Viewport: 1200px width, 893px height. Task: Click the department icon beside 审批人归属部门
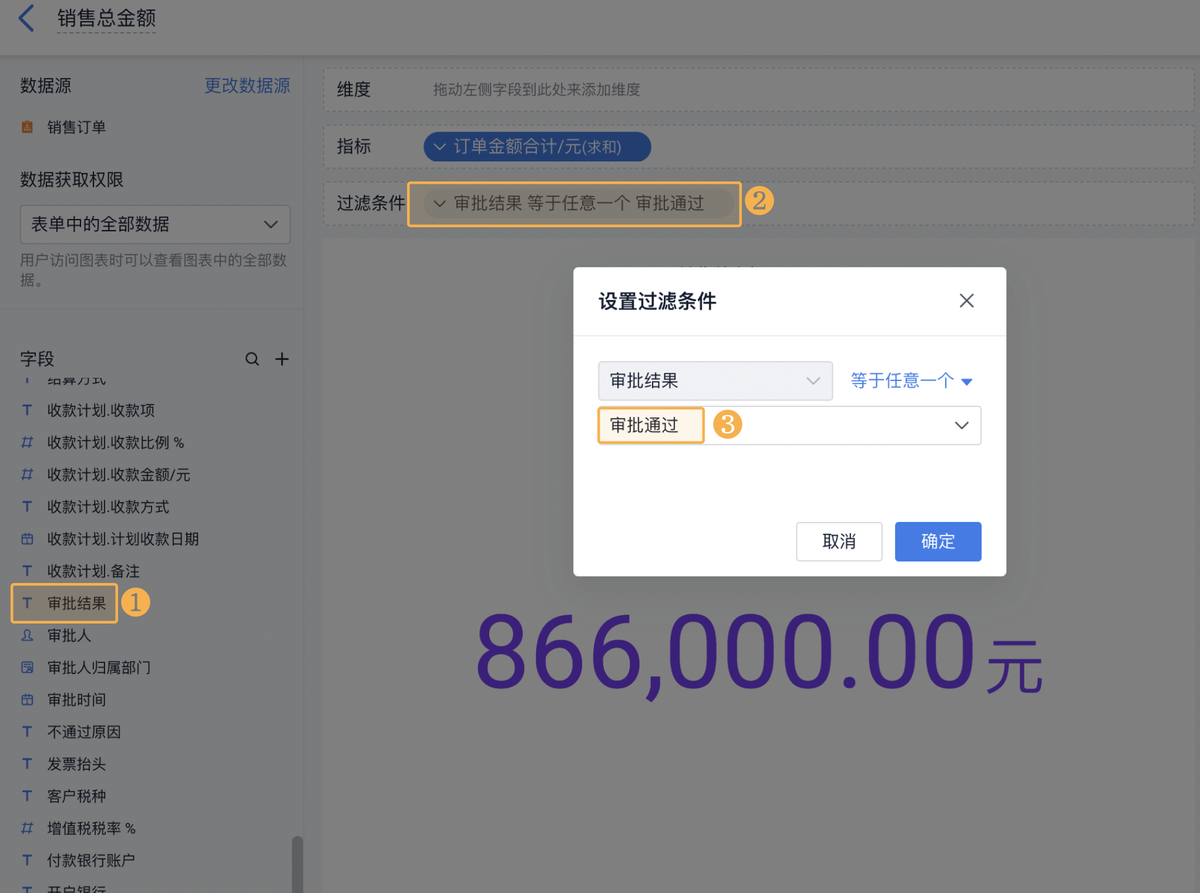point(27,667)
